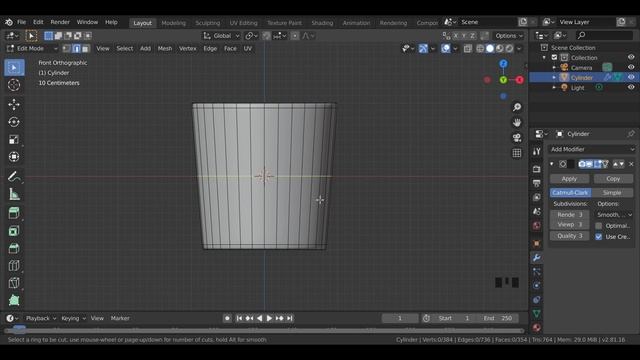
Task: Click the outliner search field
Action: (604, 36)
